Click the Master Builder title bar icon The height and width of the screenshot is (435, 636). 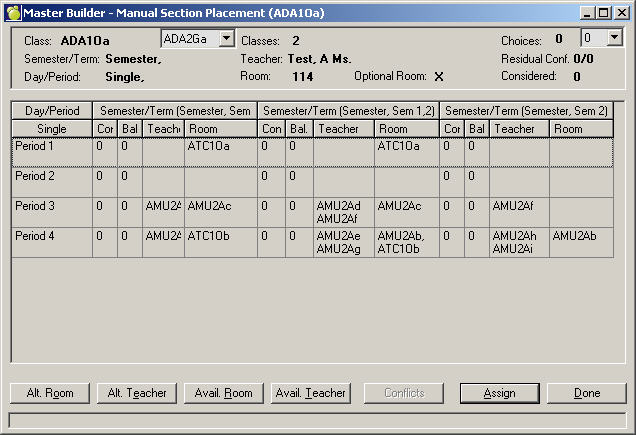[x=12, y=12]
